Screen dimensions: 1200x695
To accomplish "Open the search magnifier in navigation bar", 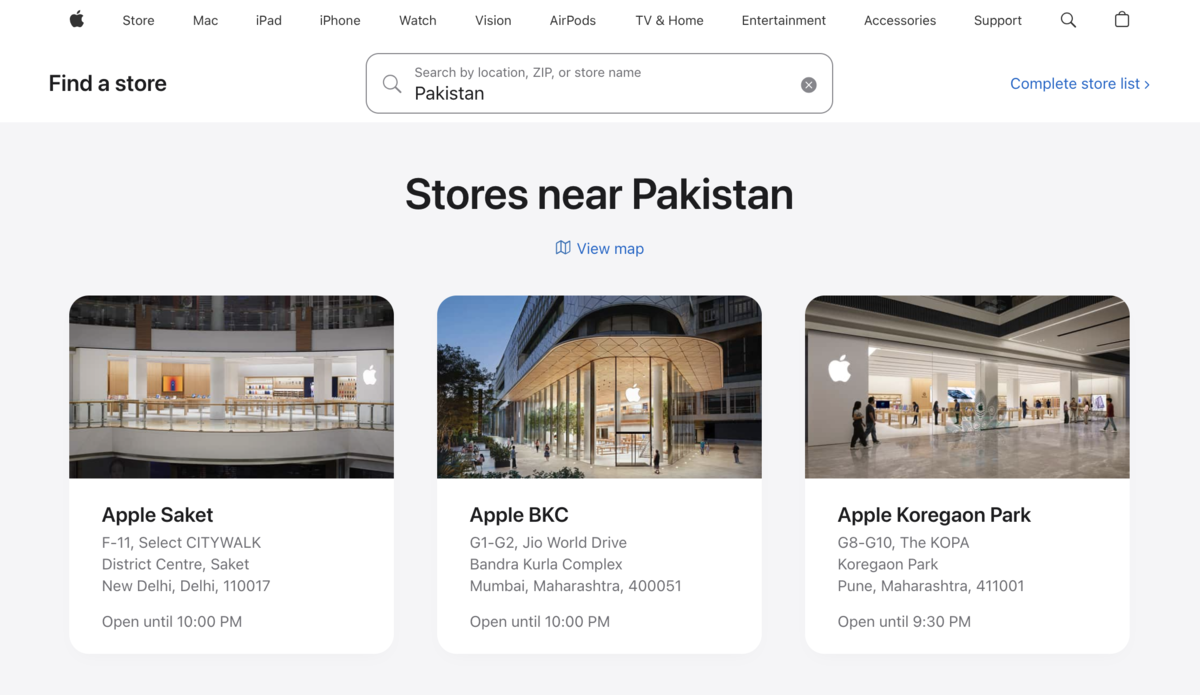I will point(1068,20).
